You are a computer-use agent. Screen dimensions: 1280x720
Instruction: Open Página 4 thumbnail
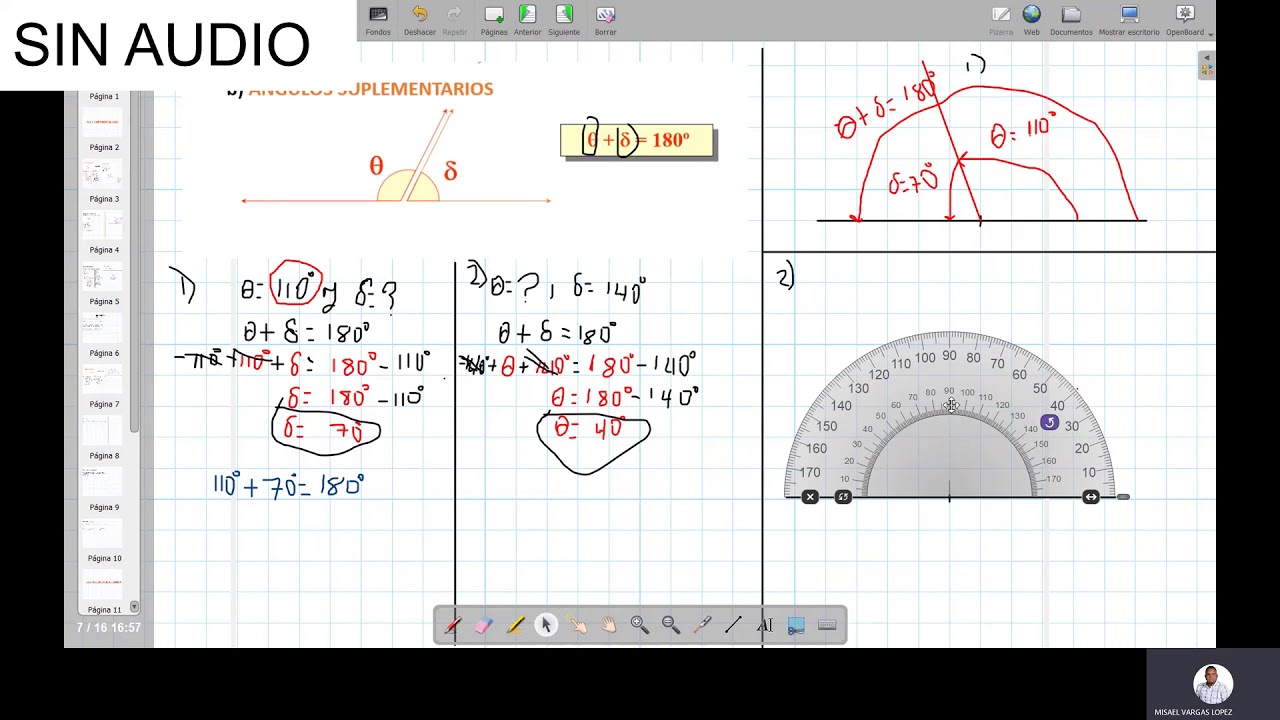tap(104, 276)
